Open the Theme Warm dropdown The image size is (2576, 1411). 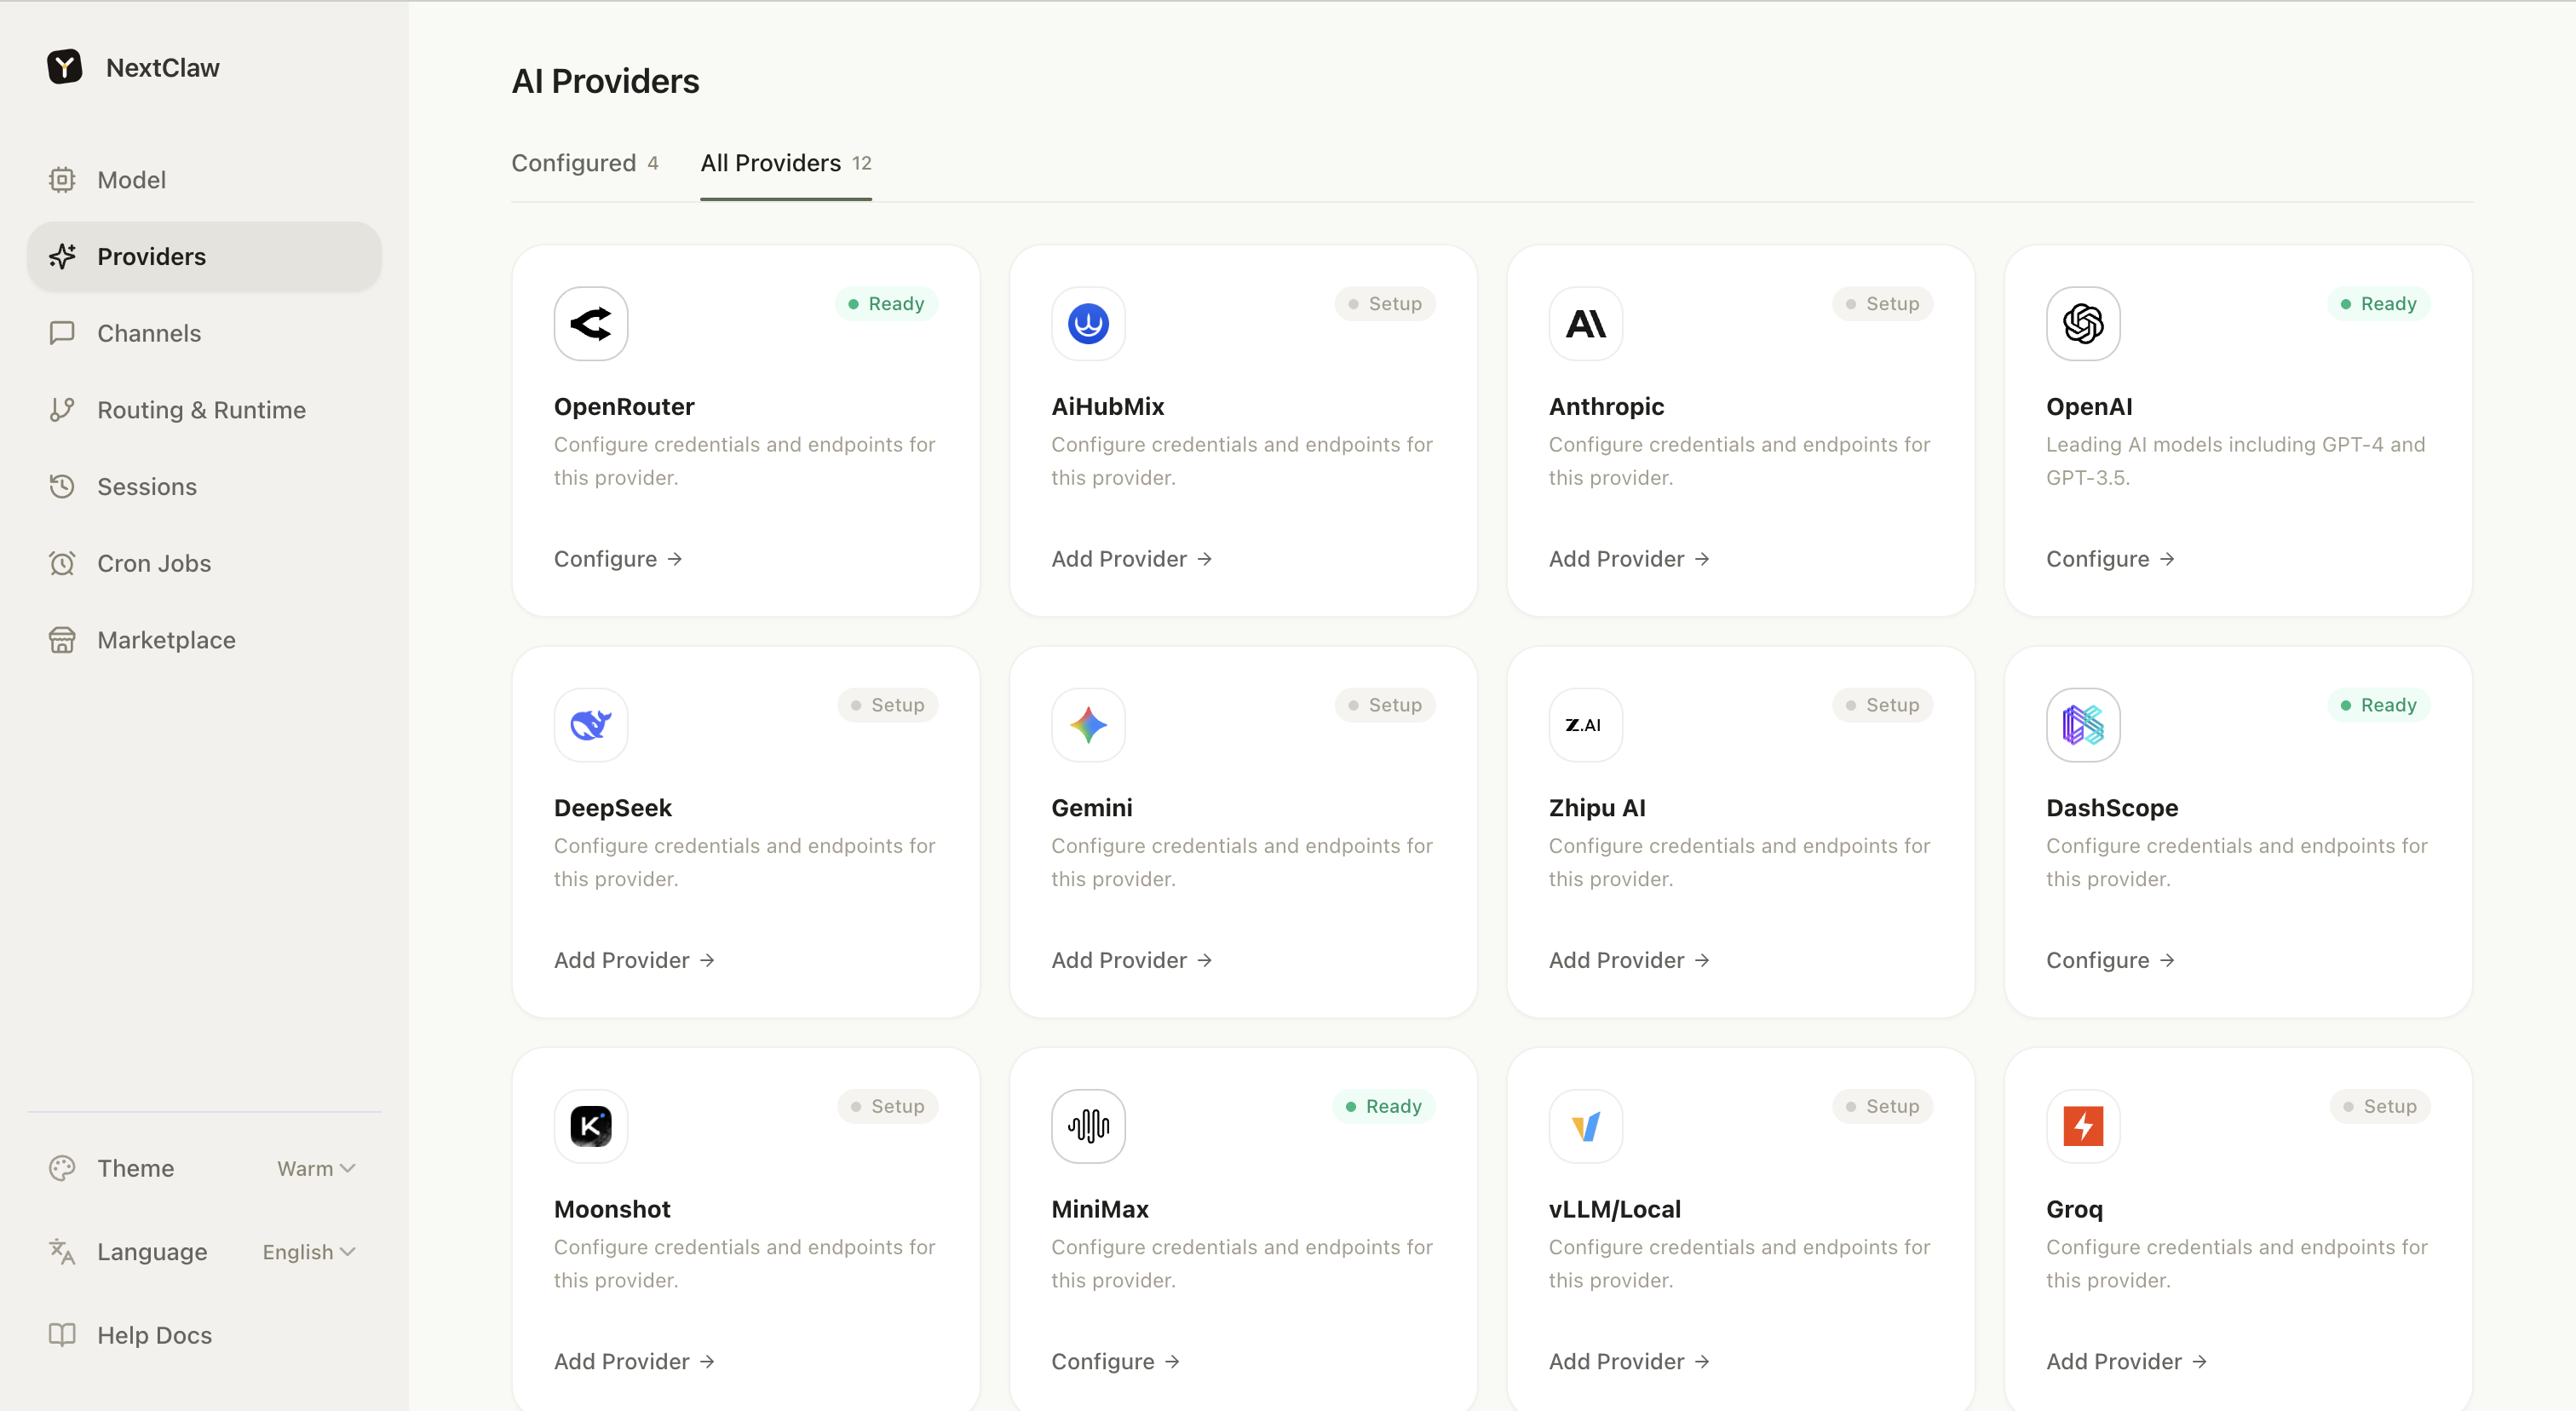pos(315,1168)
